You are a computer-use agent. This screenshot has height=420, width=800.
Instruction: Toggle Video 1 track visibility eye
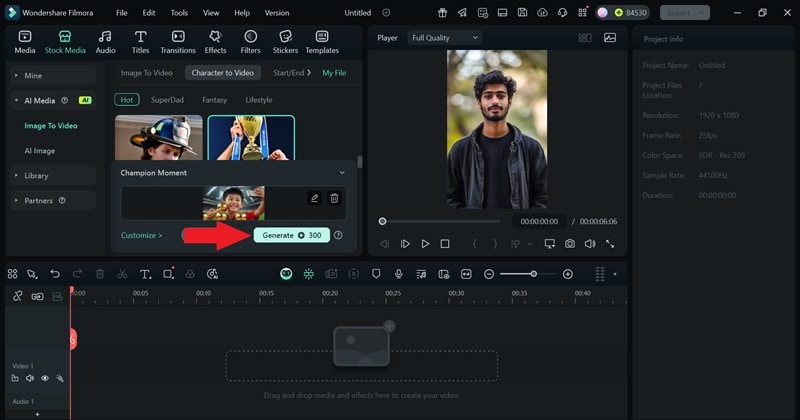point(45,378)
